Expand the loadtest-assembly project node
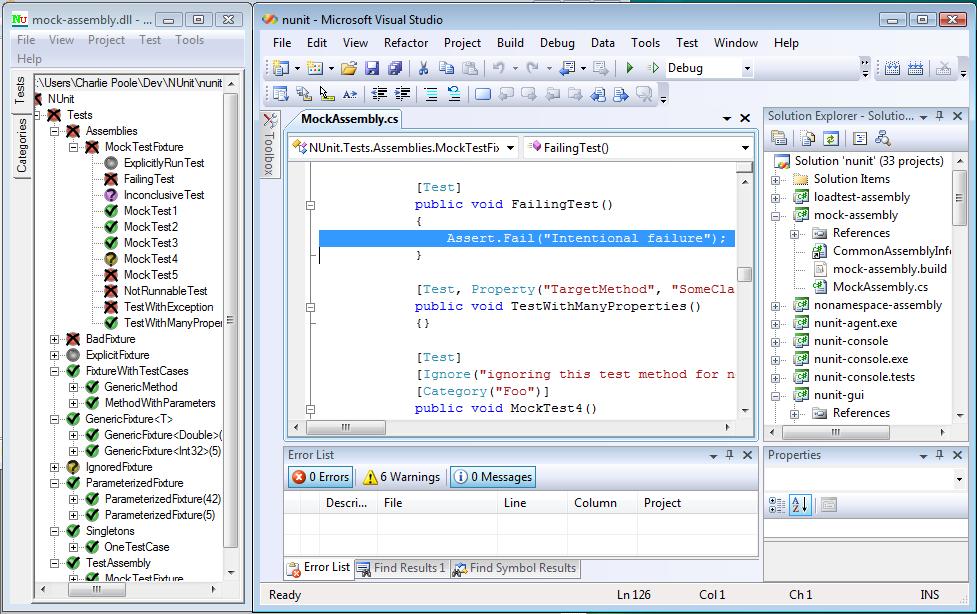The width and height of the screenshot is (977, 614). point(776,198)
